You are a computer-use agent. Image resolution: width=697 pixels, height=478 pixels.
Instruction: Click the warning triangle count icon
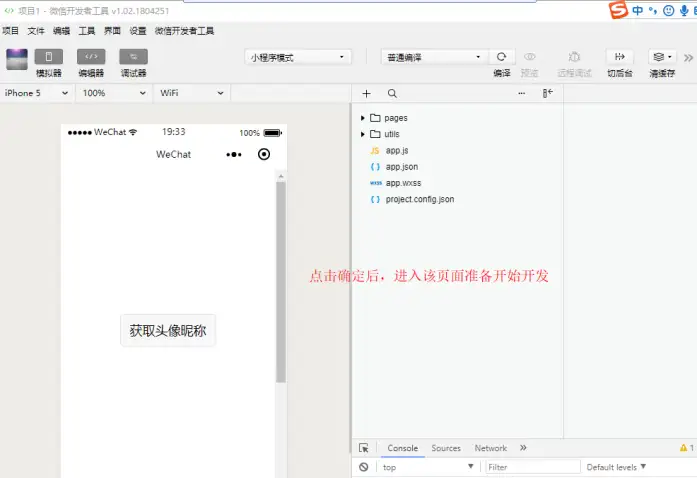(x=686, y=448)
